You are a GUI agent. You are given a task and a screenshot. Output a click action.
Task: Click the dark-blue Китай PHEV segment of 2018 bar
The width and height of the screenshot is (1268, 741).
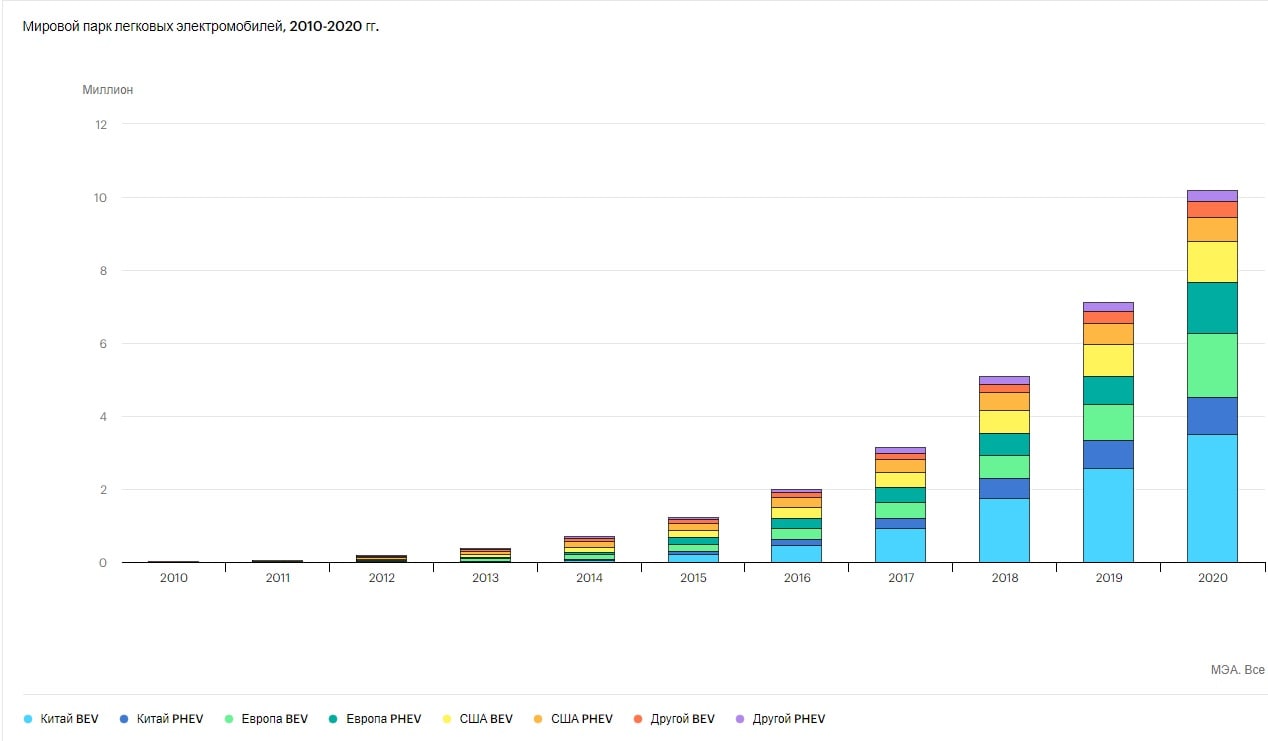1004,488
